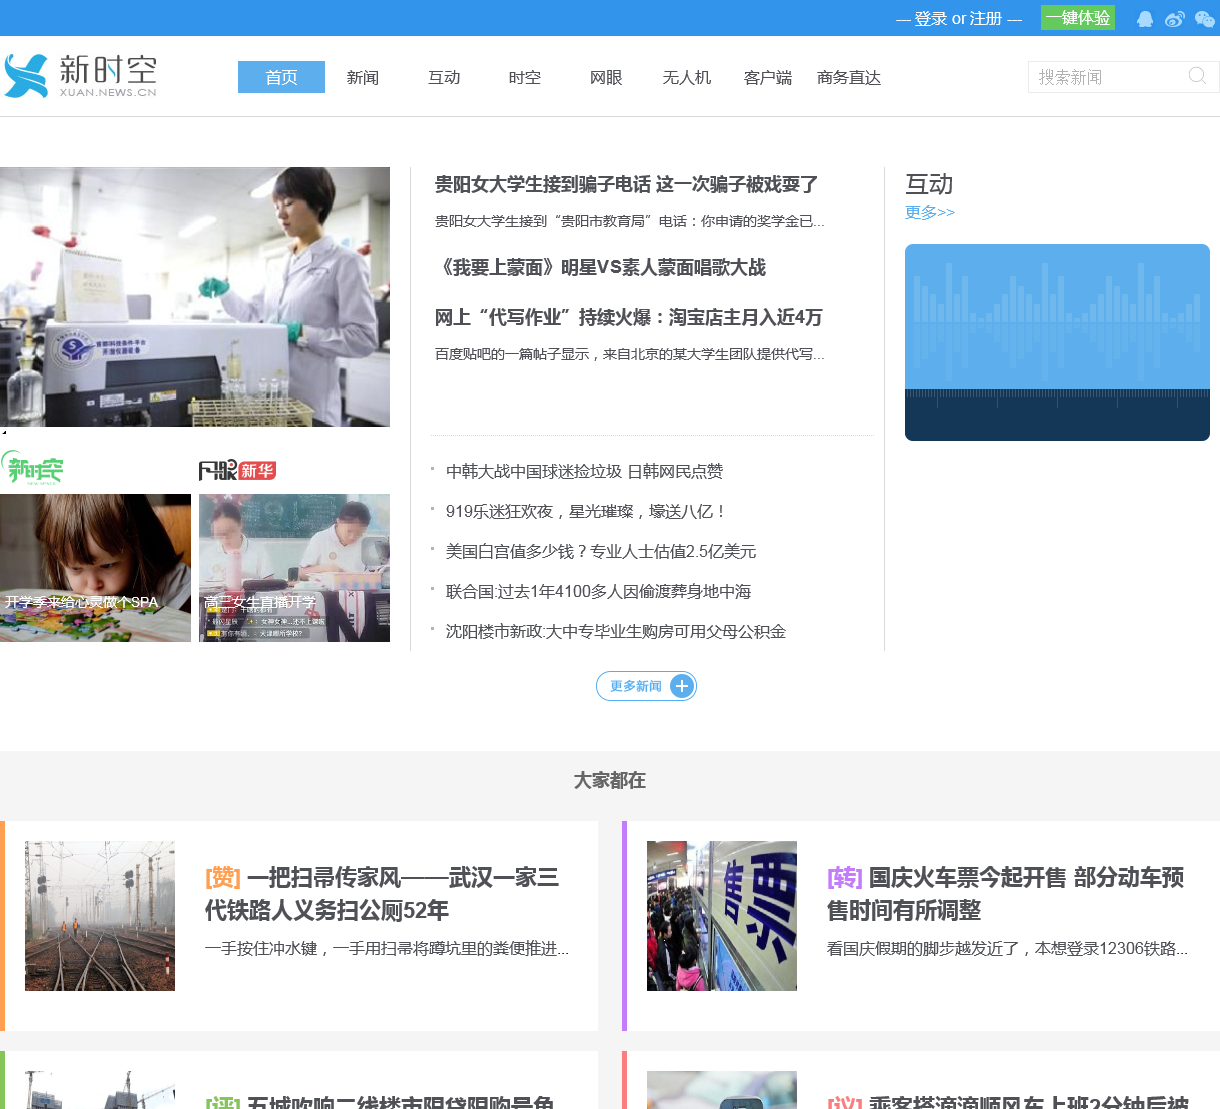Open news item 美国白宫值多少钱

601,551
